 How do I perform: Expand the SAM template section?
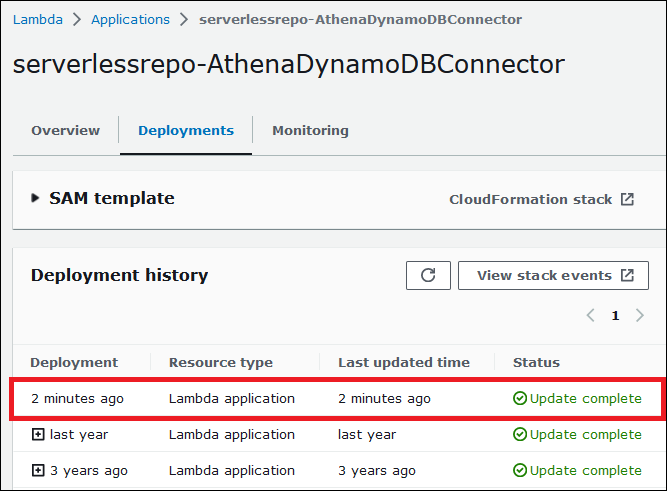[36, 199]
